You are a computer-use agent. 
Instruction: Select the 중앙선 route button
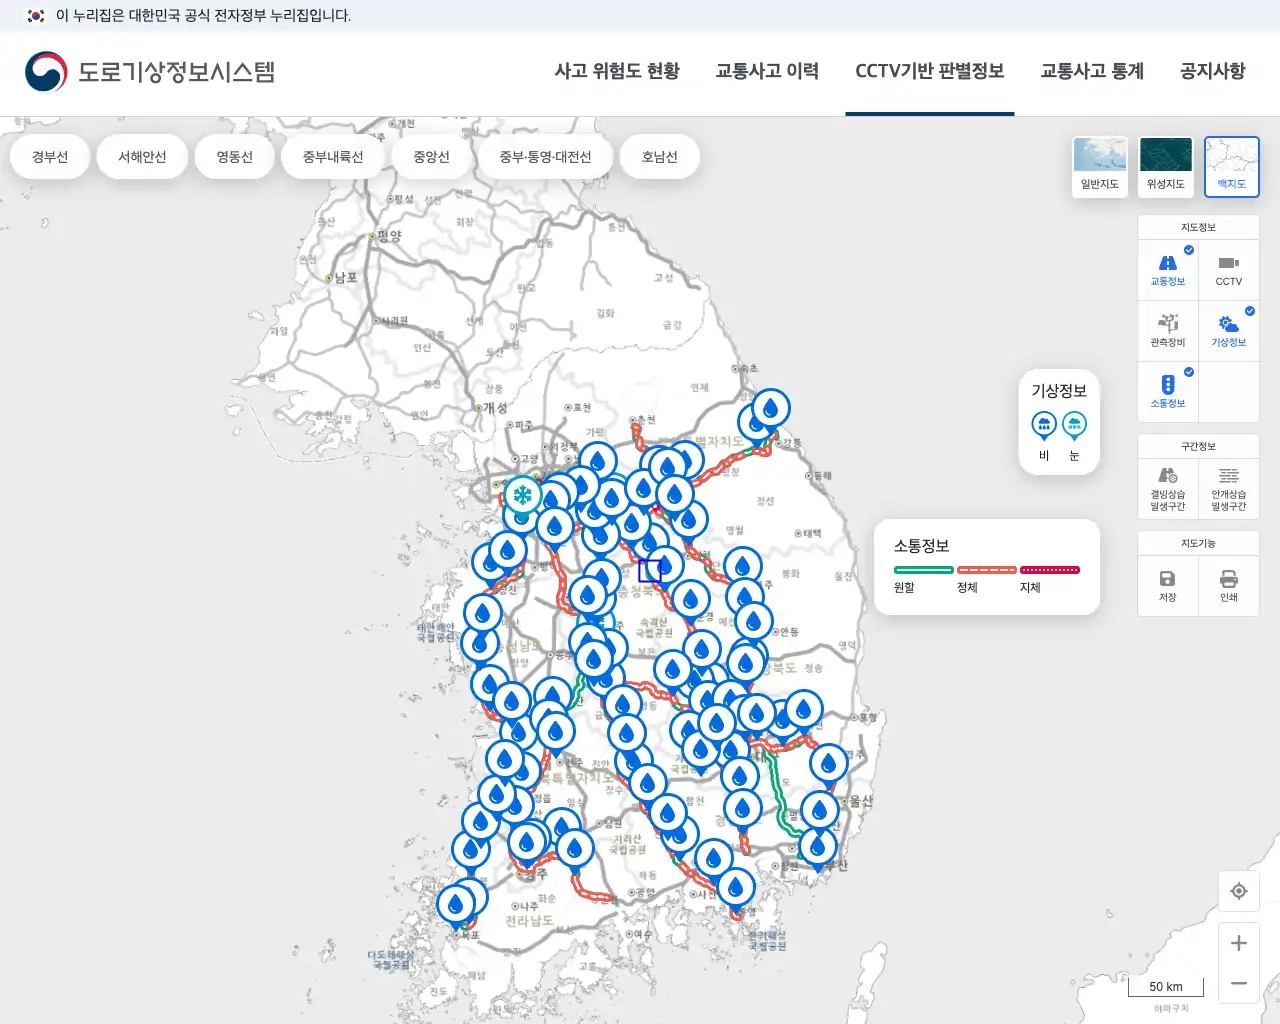pyautogui.click(x=431, y=157)
